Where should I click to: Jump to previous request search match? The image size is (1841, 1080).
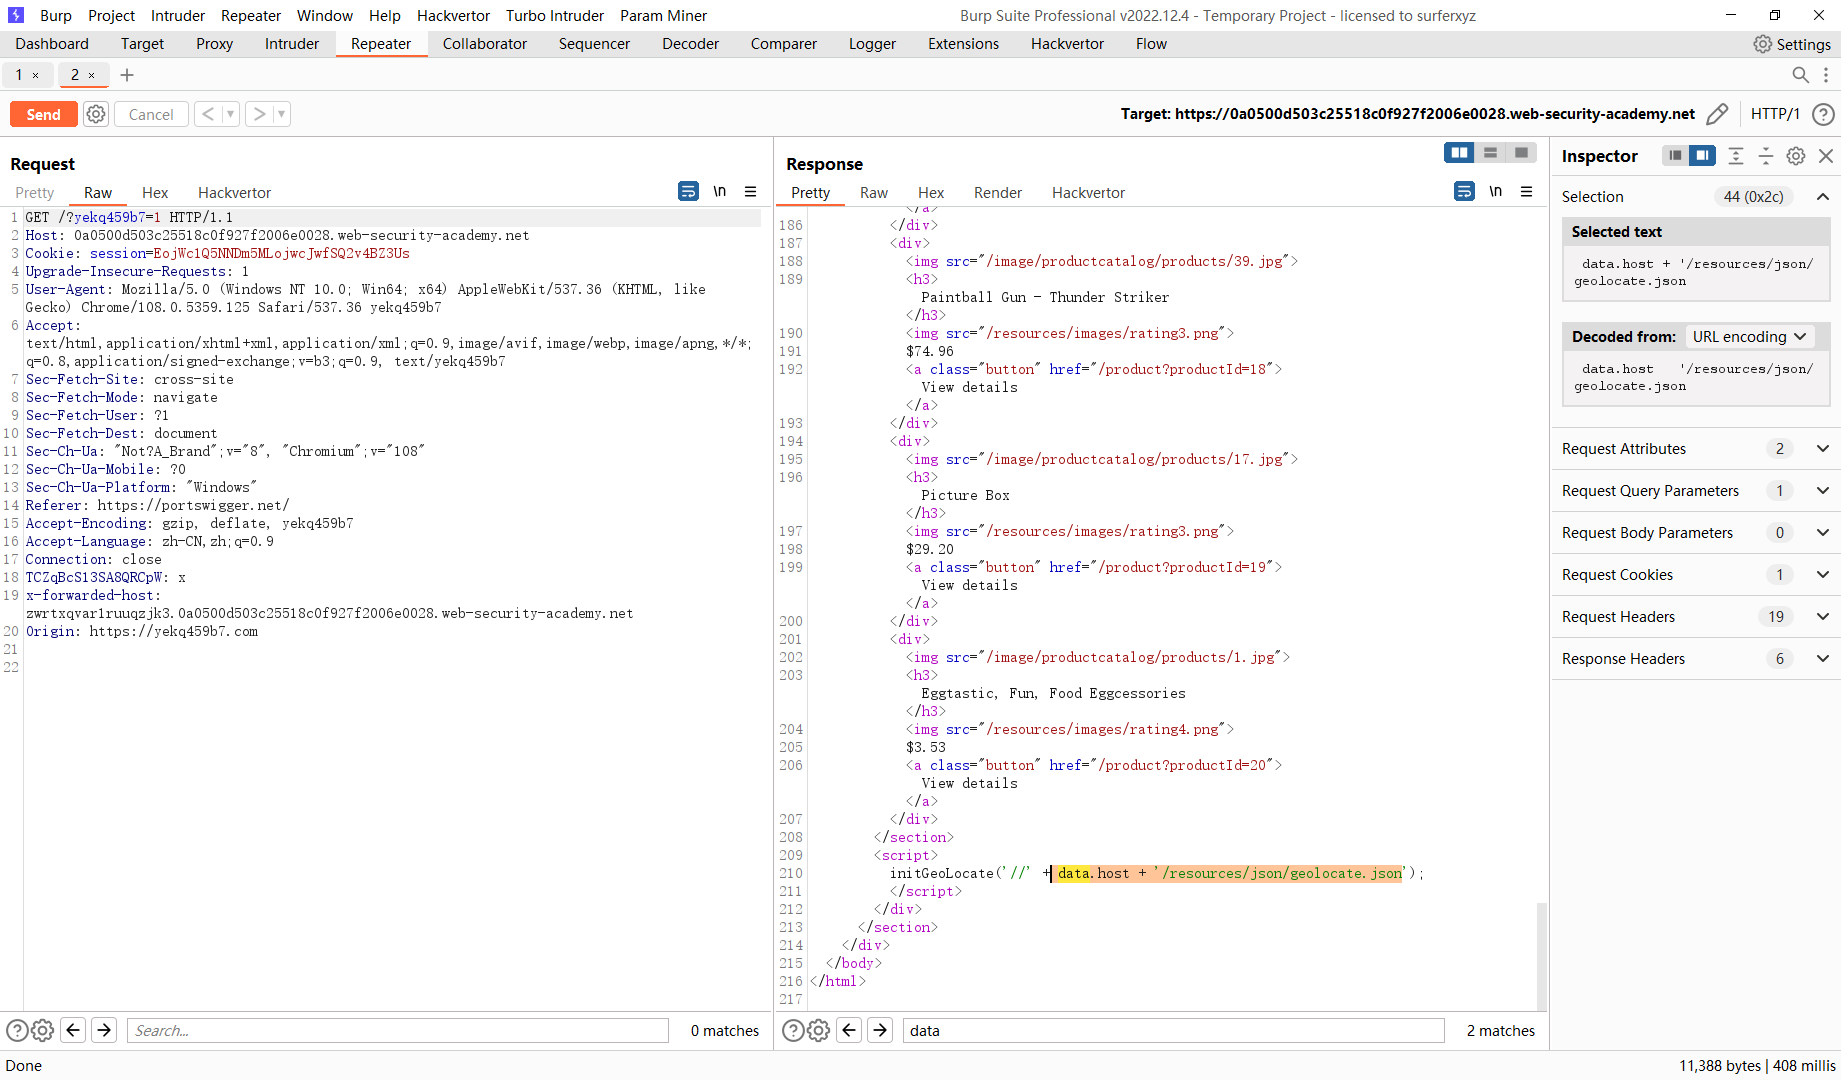click(73, 1030)
